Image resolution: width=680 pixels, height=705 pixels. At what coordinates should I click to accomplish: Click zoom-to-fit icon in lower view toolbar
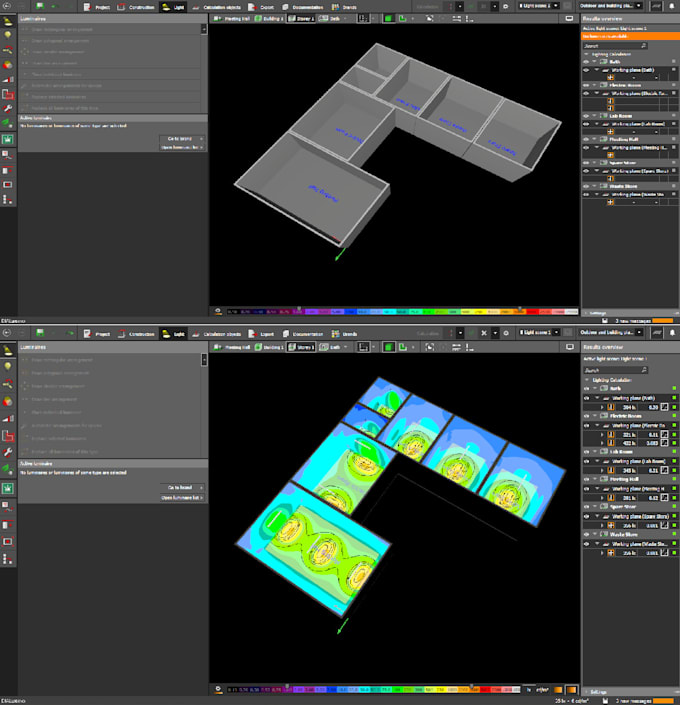click(x=430, y=347)
